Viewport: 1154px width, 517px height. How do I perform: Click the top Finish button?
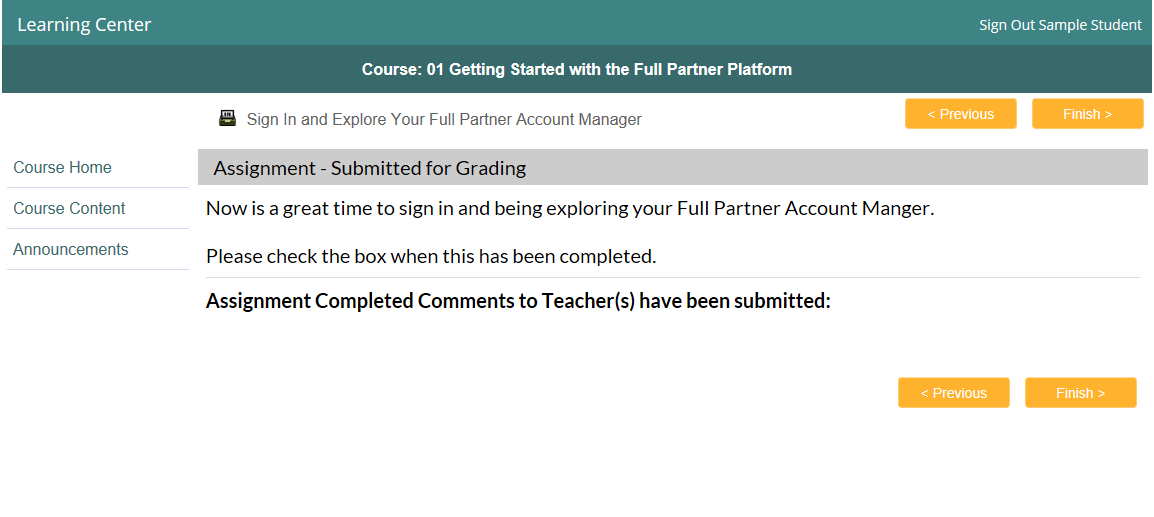[1087, 114]
